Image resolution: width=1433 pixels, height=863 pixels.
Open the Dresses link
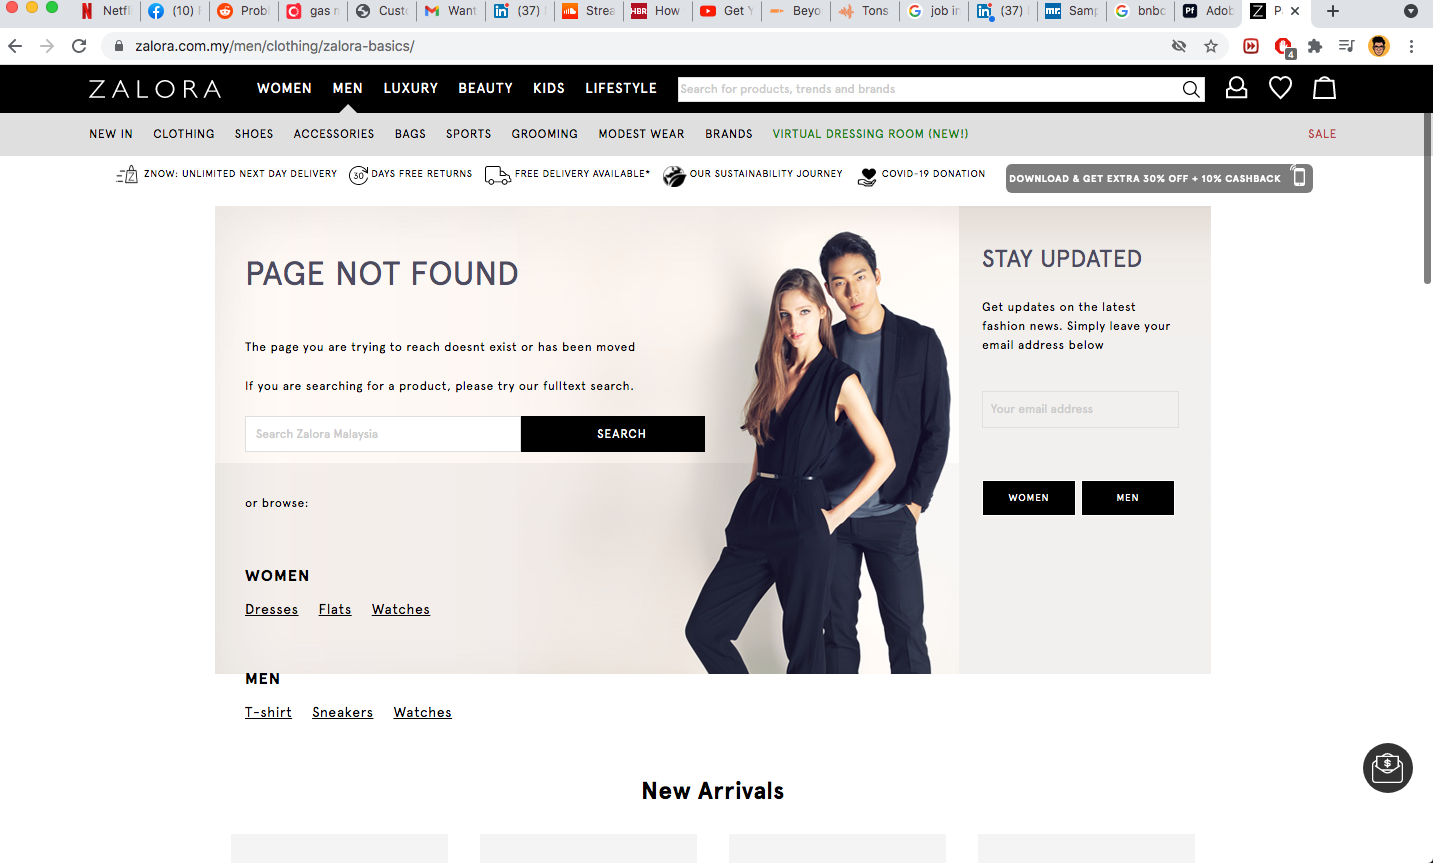272,610
